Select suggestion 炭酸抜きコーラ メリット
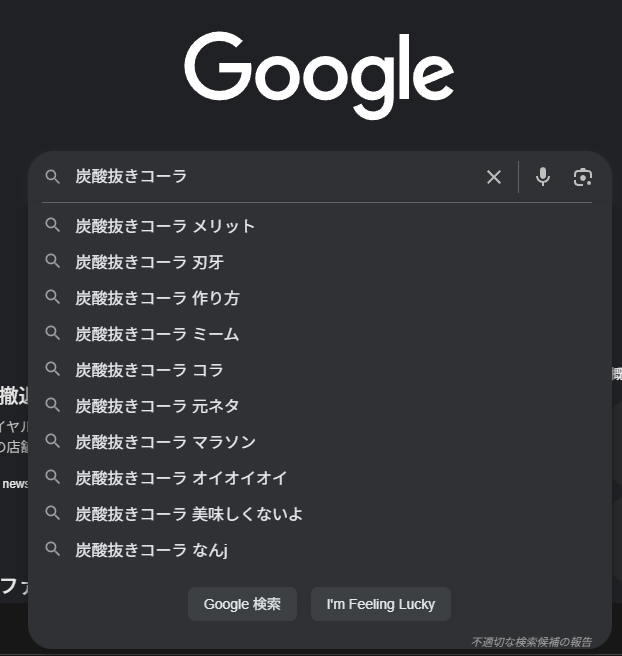The height and width of the screenshot is (656, 622). click(x=165, y=226)
